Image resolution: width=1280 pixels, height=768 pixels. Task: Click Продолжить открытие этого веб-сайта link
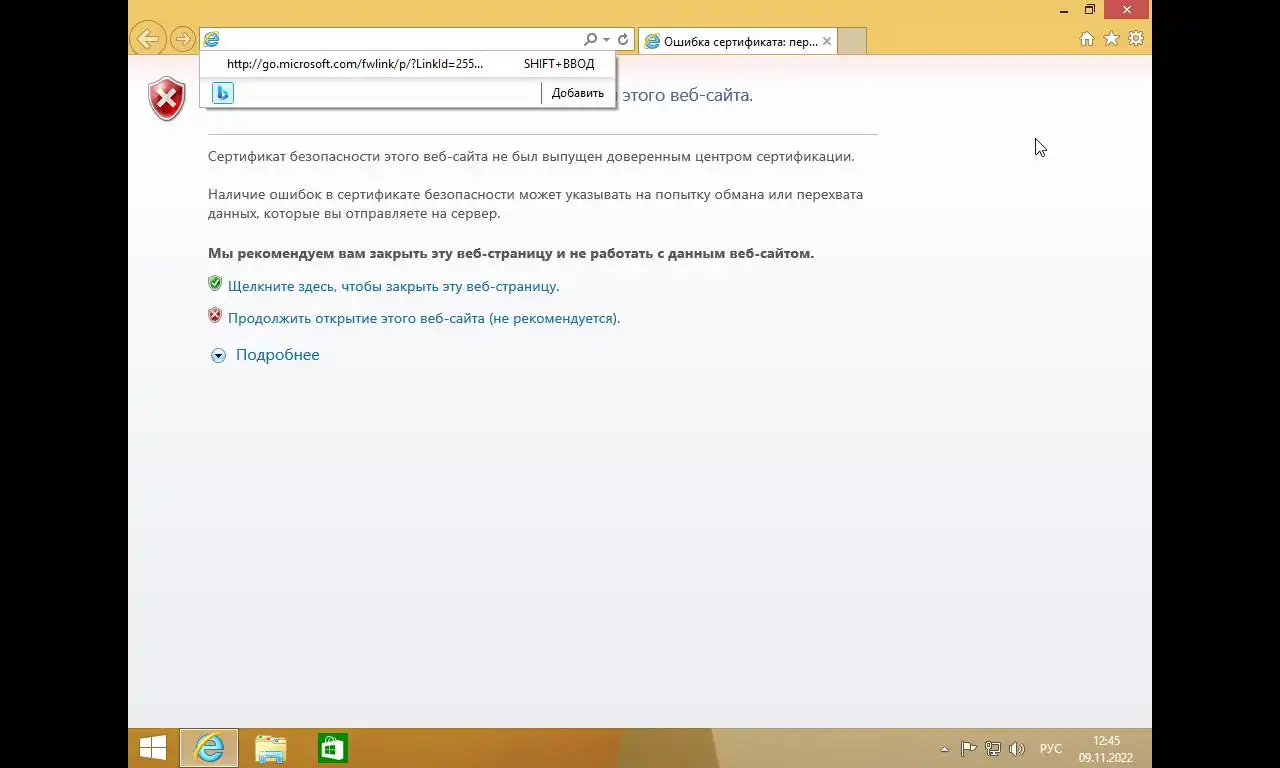(x=424, y=318)
